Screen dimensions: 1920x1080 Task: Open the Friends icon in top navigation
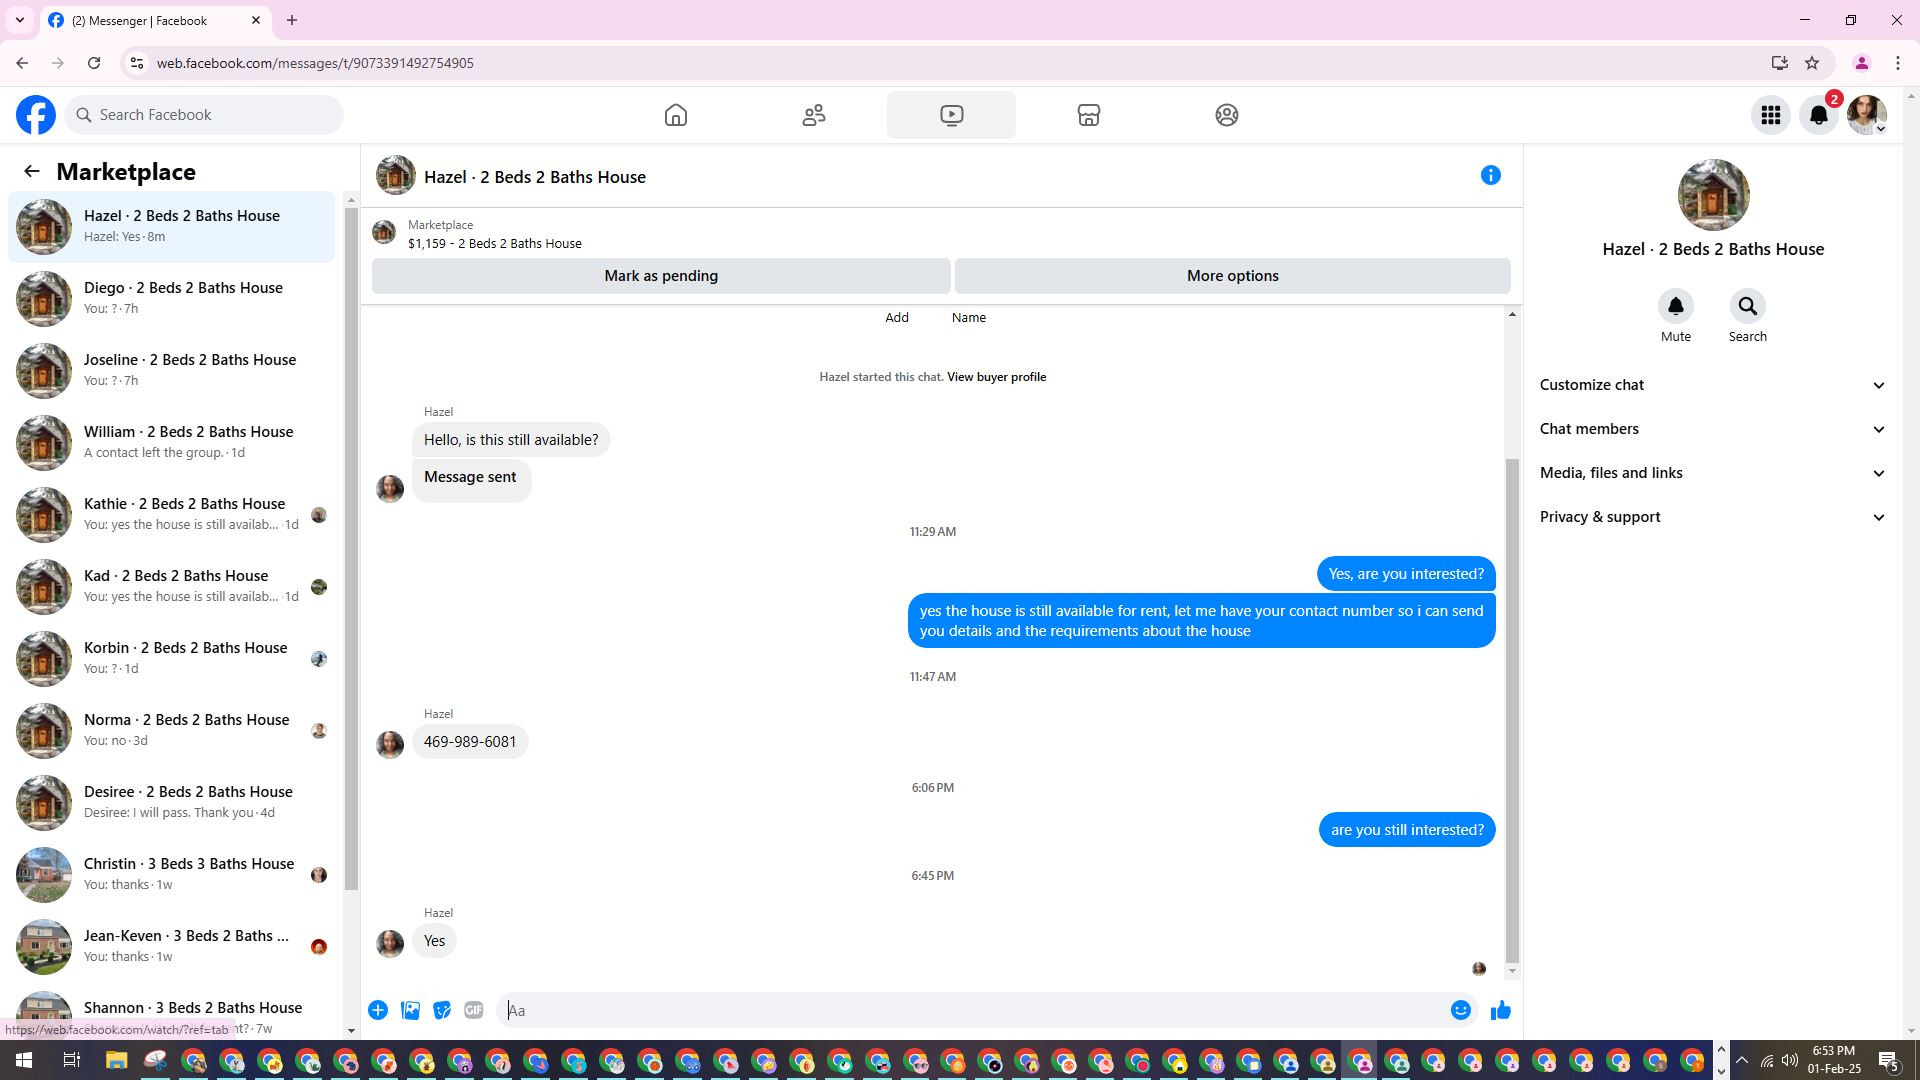click(x=814, y=115)
